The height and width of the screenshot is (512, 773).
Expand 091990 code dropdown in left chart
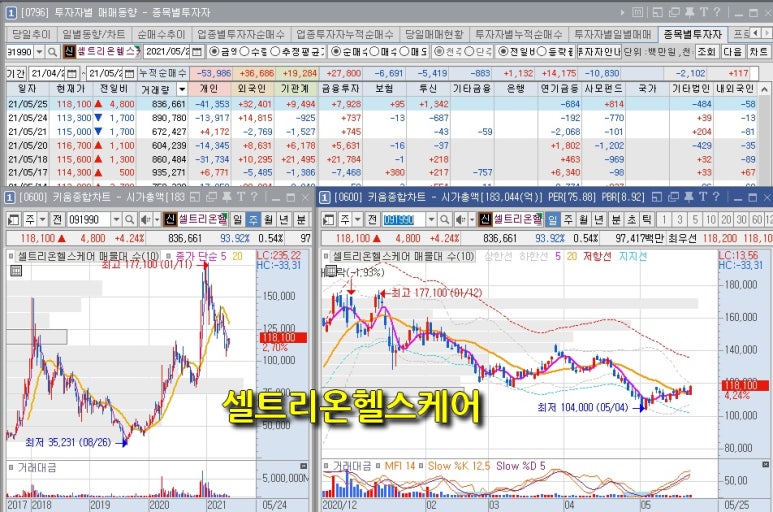pos(116,220)
